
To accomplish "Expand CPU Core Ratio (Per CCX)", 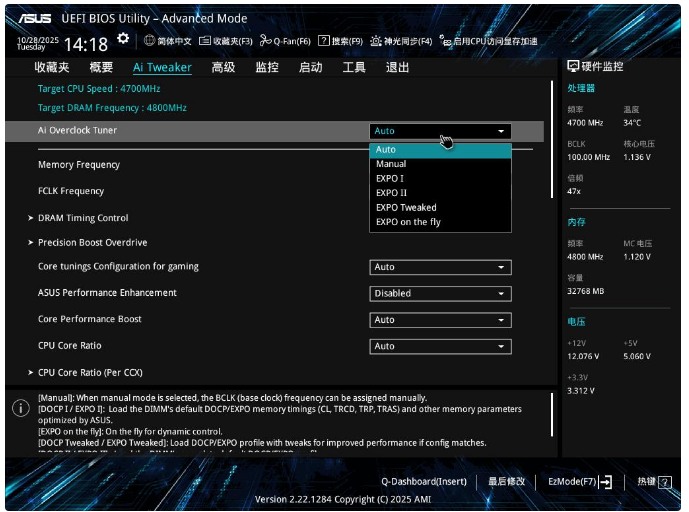I will (x=89, y=372).
